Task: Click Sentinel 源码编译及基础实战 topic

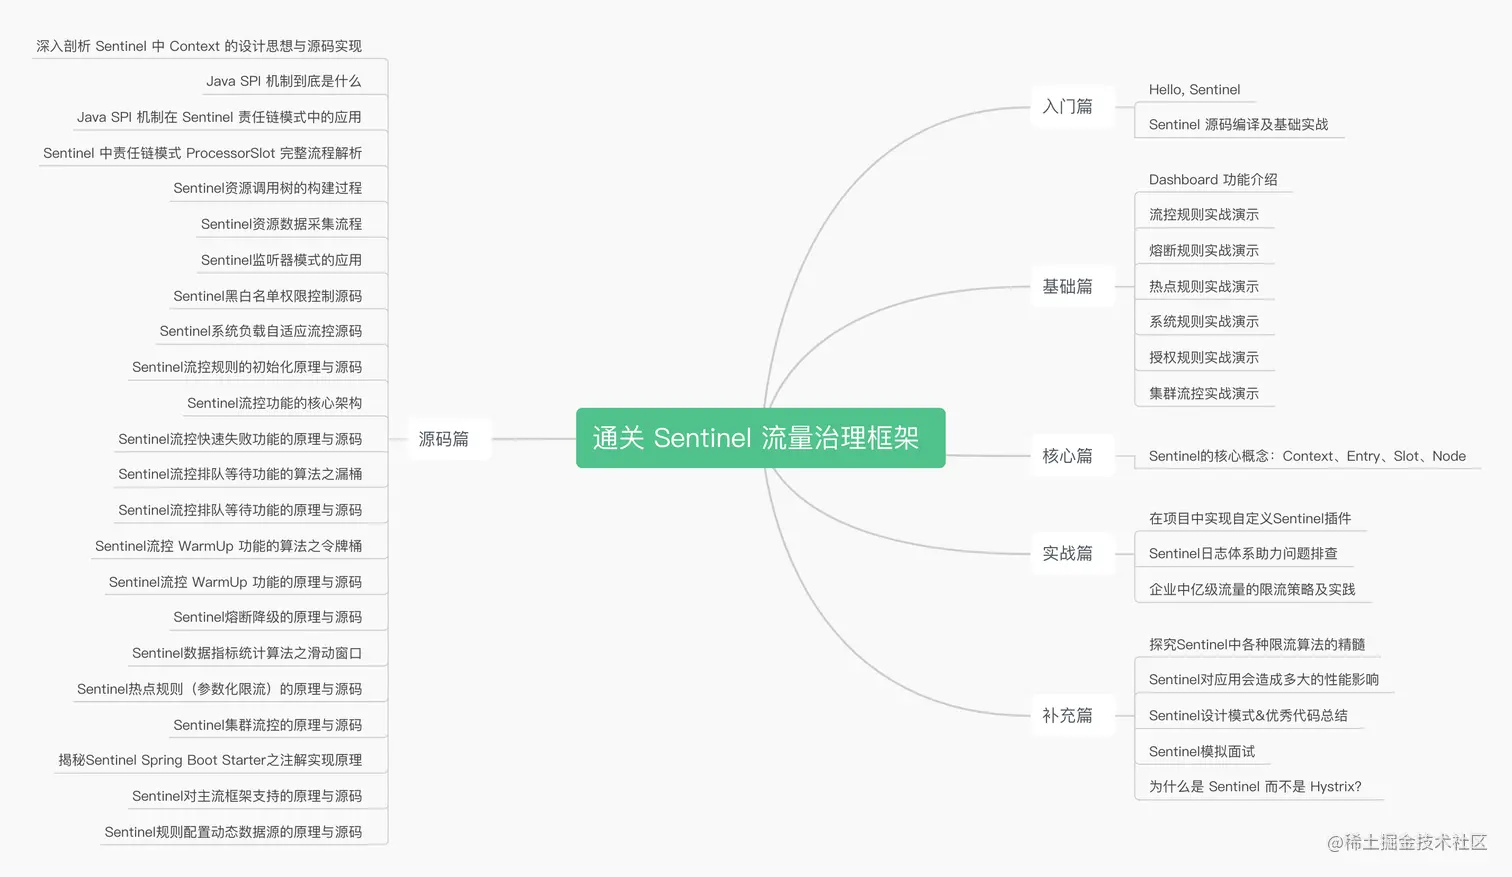Action: pos(1238,125)
